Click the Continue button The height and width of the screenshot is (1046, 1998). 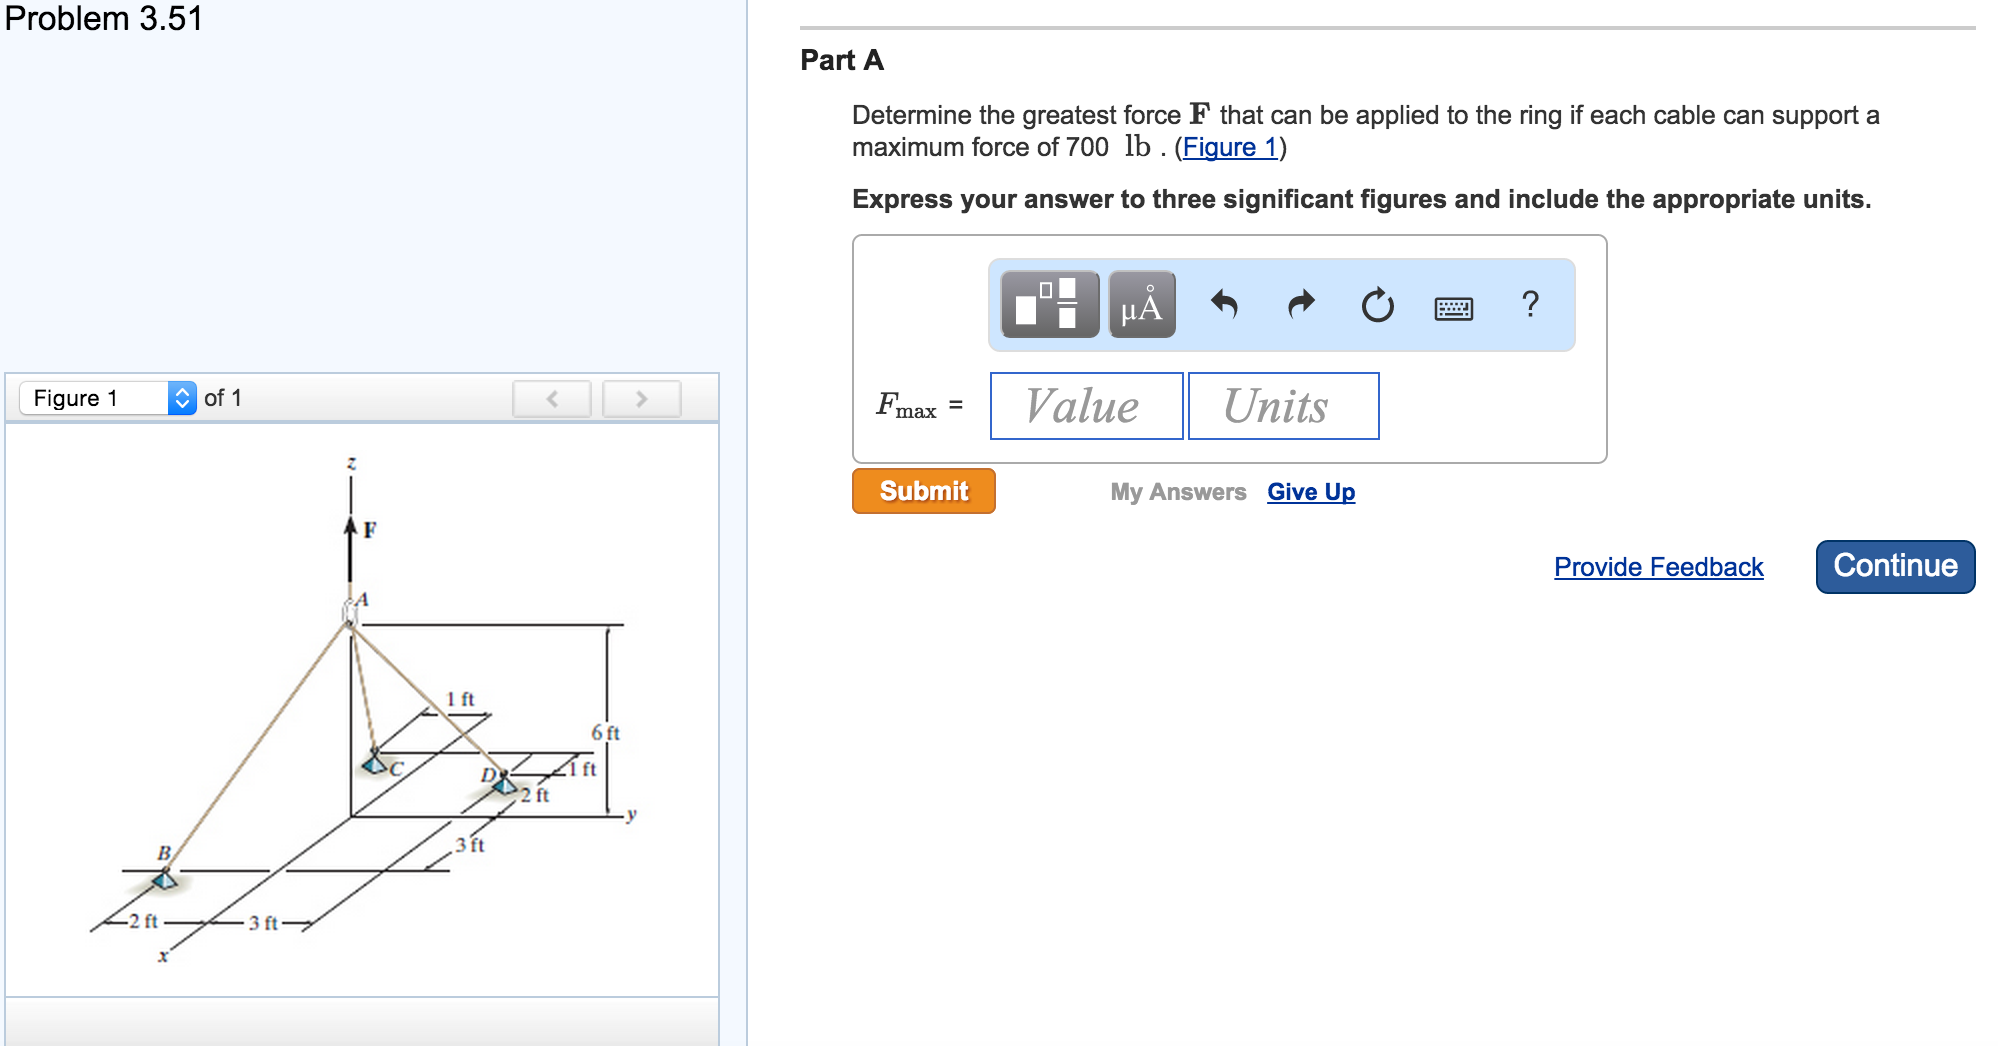(1895, 566)
